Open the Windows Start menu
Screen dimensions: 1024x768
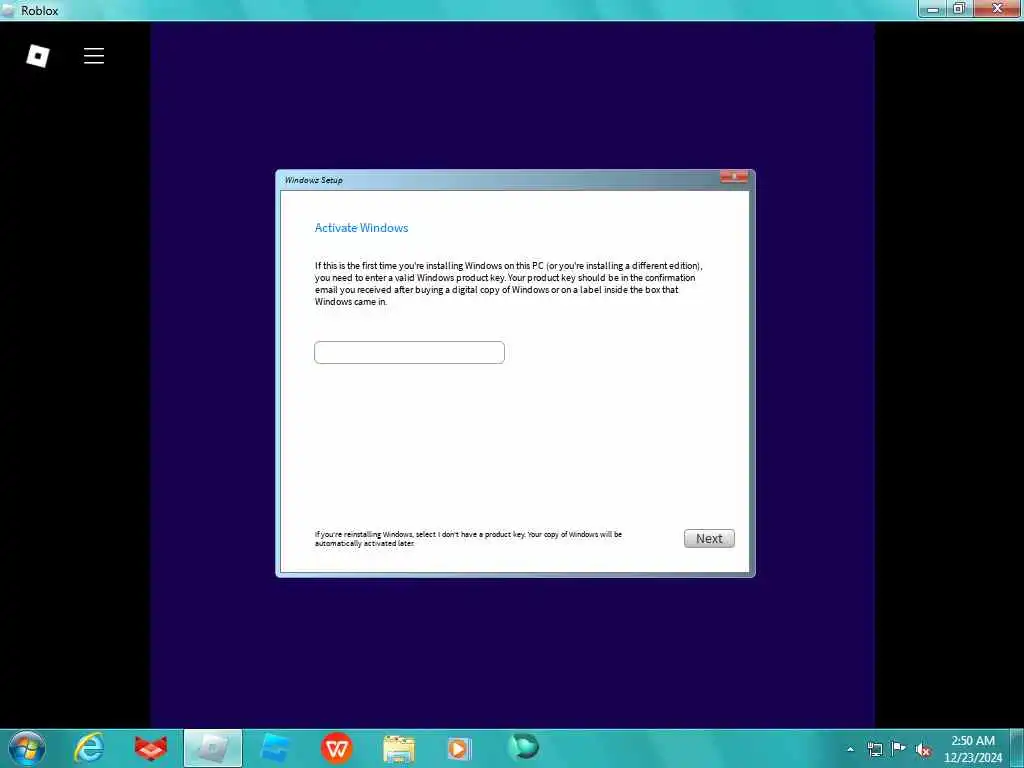tap(27, 748)
